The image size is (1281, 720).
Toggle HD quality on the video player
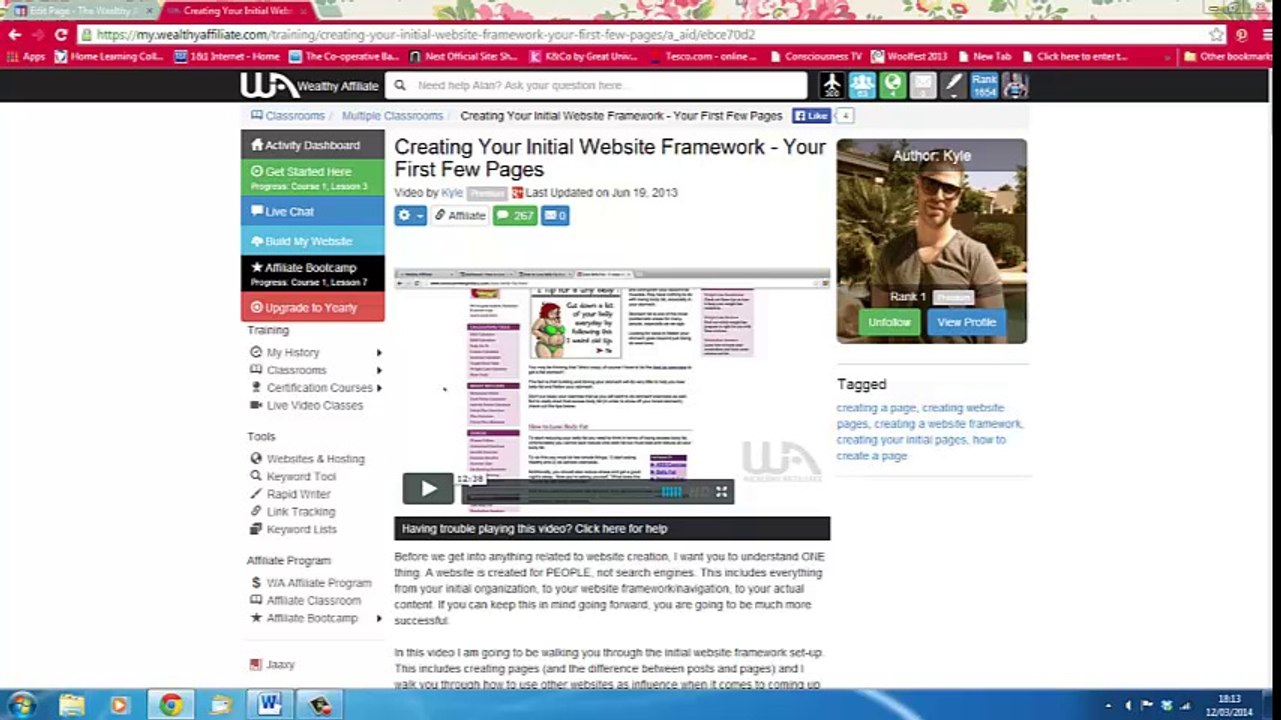point(699,492)
